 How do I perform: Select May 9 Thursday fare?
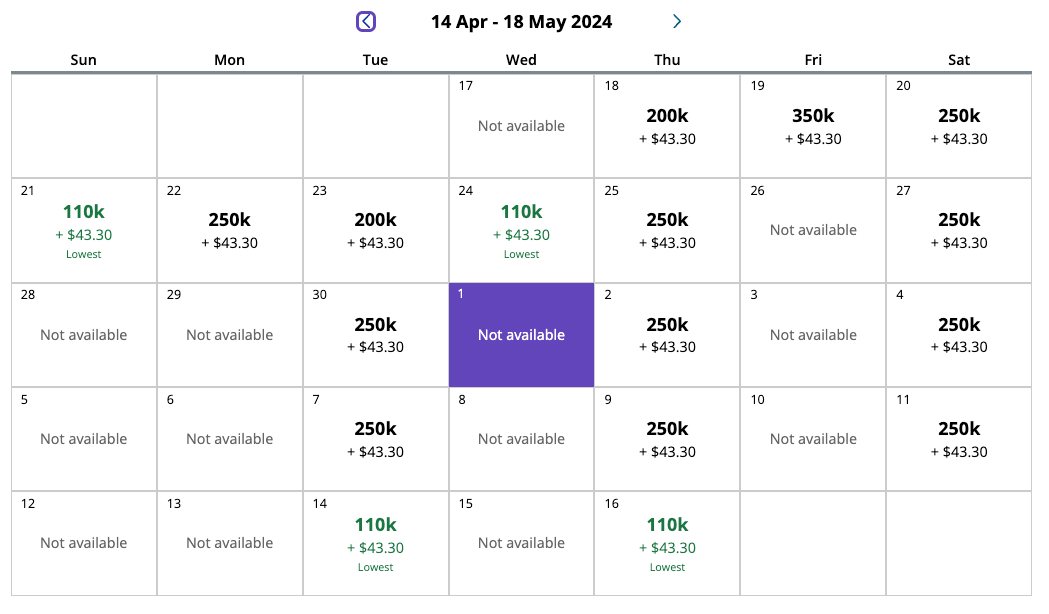tap(667, 439)
